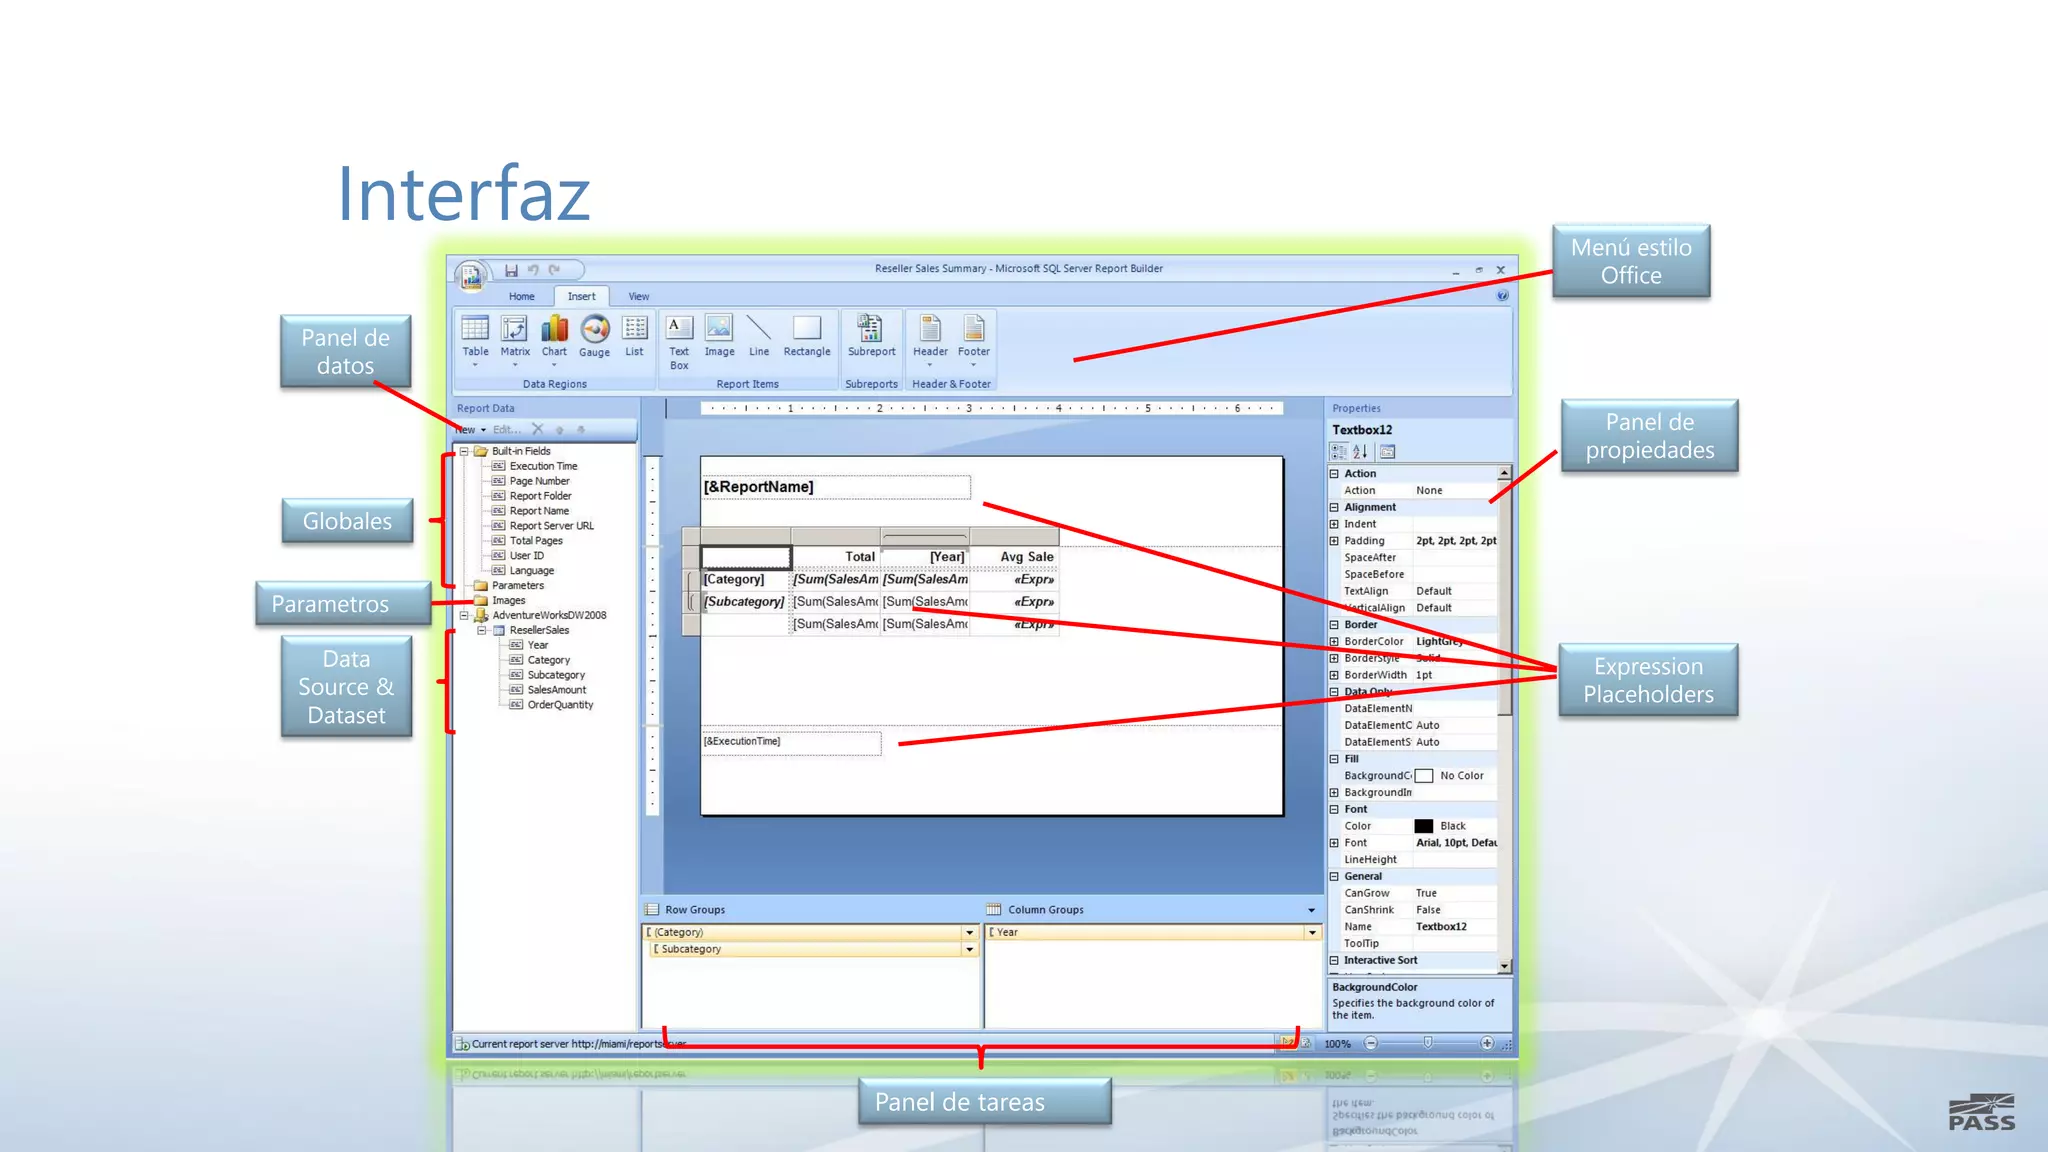Switch to the Home ribbon tab
Screen dimensions: 2048x1152
pyautogui.click(x=521, y=297)
